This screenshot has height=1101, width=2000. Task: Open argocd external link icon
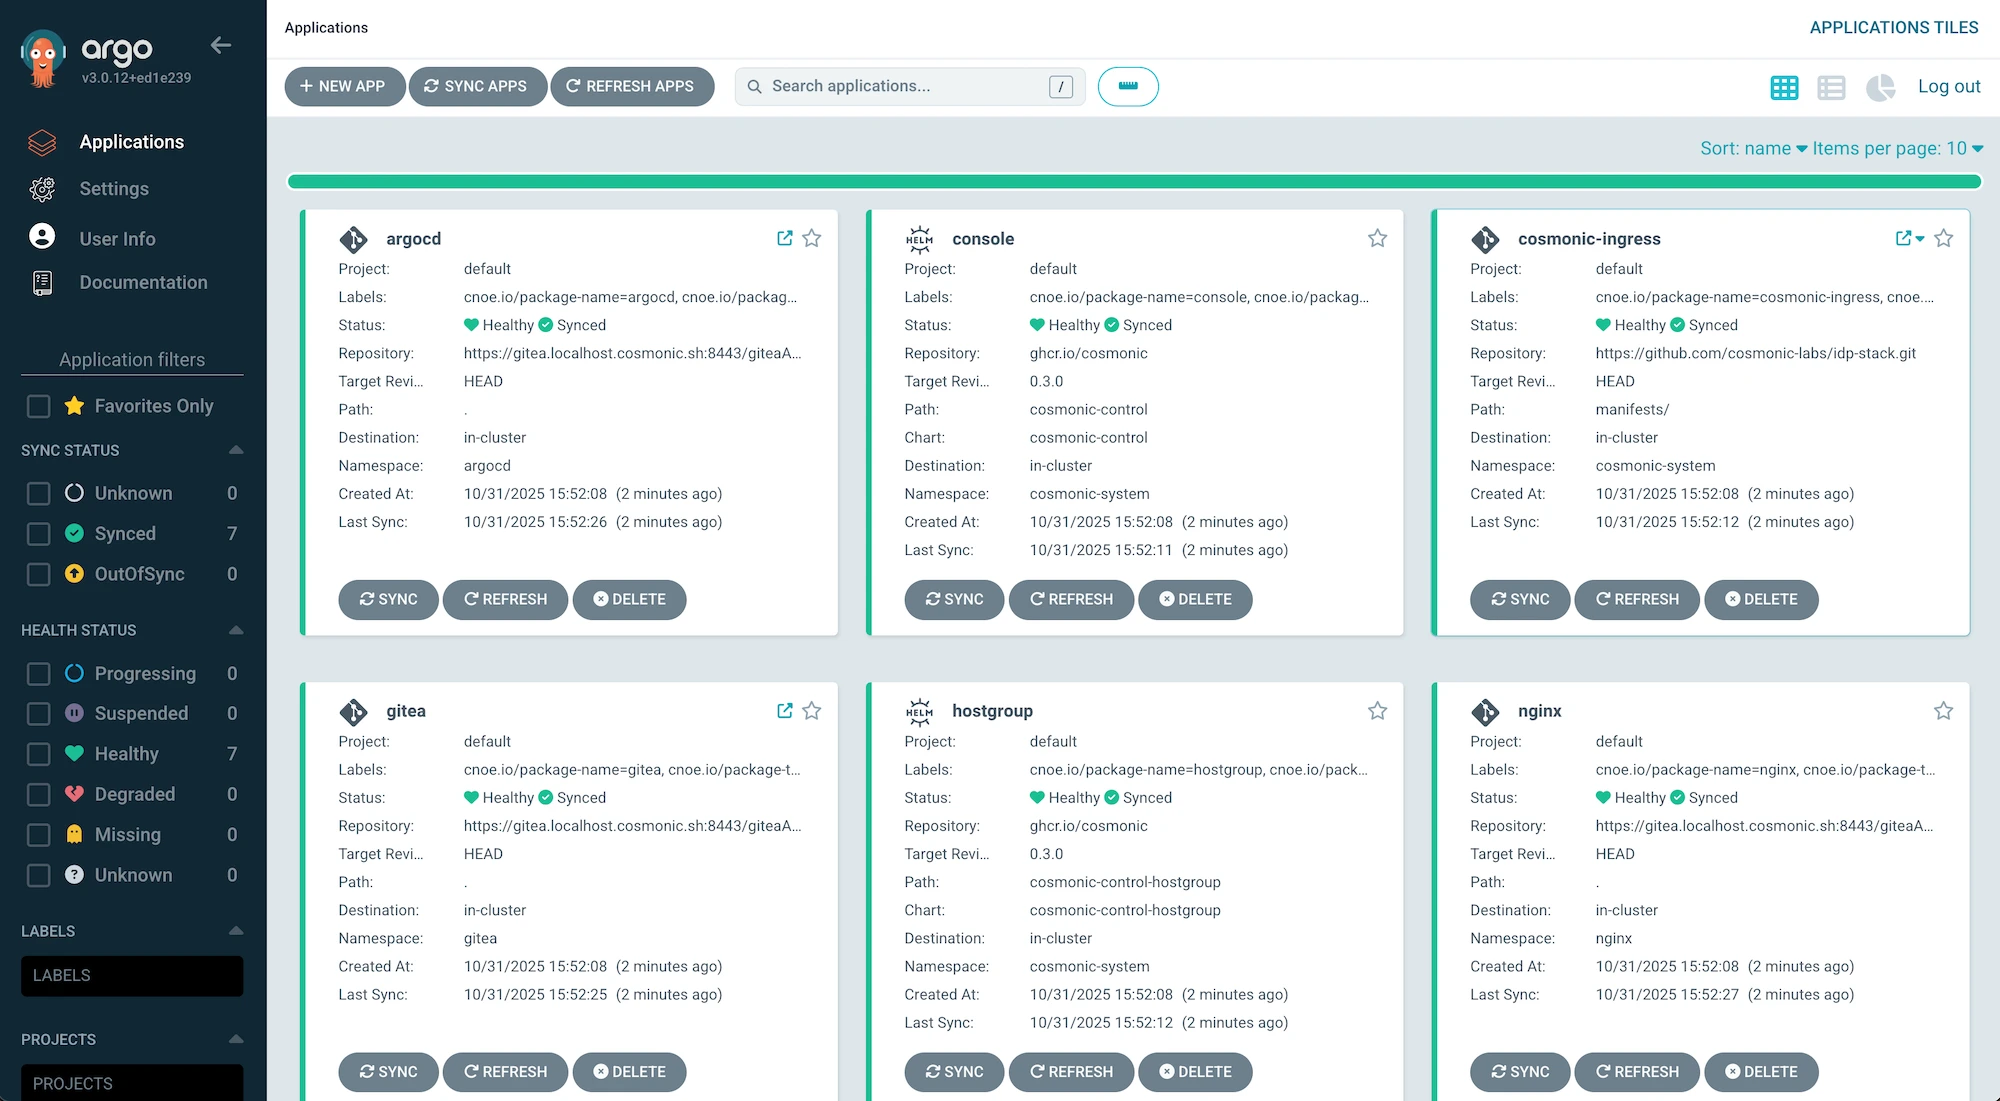785,238
